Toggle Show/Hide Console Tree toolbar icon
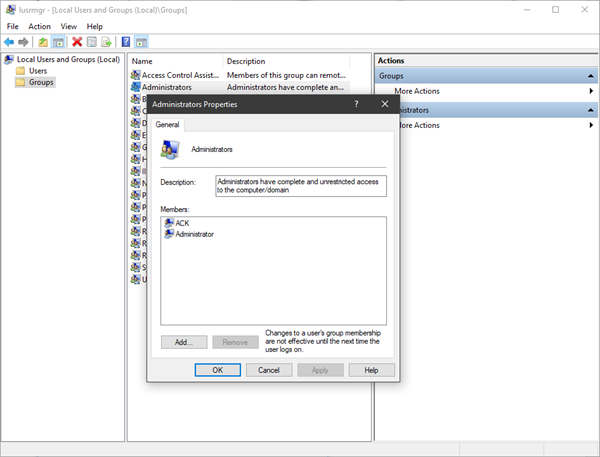 pos(58,42)
